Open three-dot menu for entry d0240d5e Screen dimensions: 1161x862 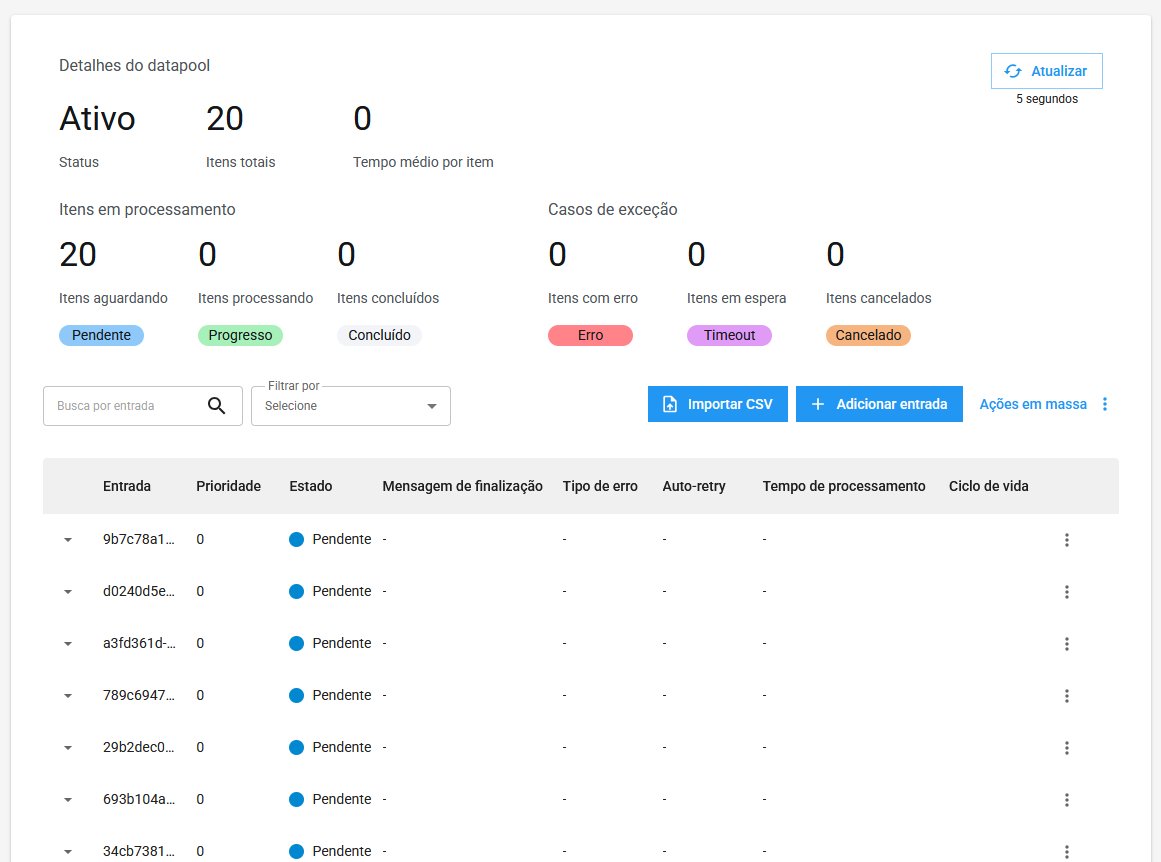click(x=1066, y=592)
